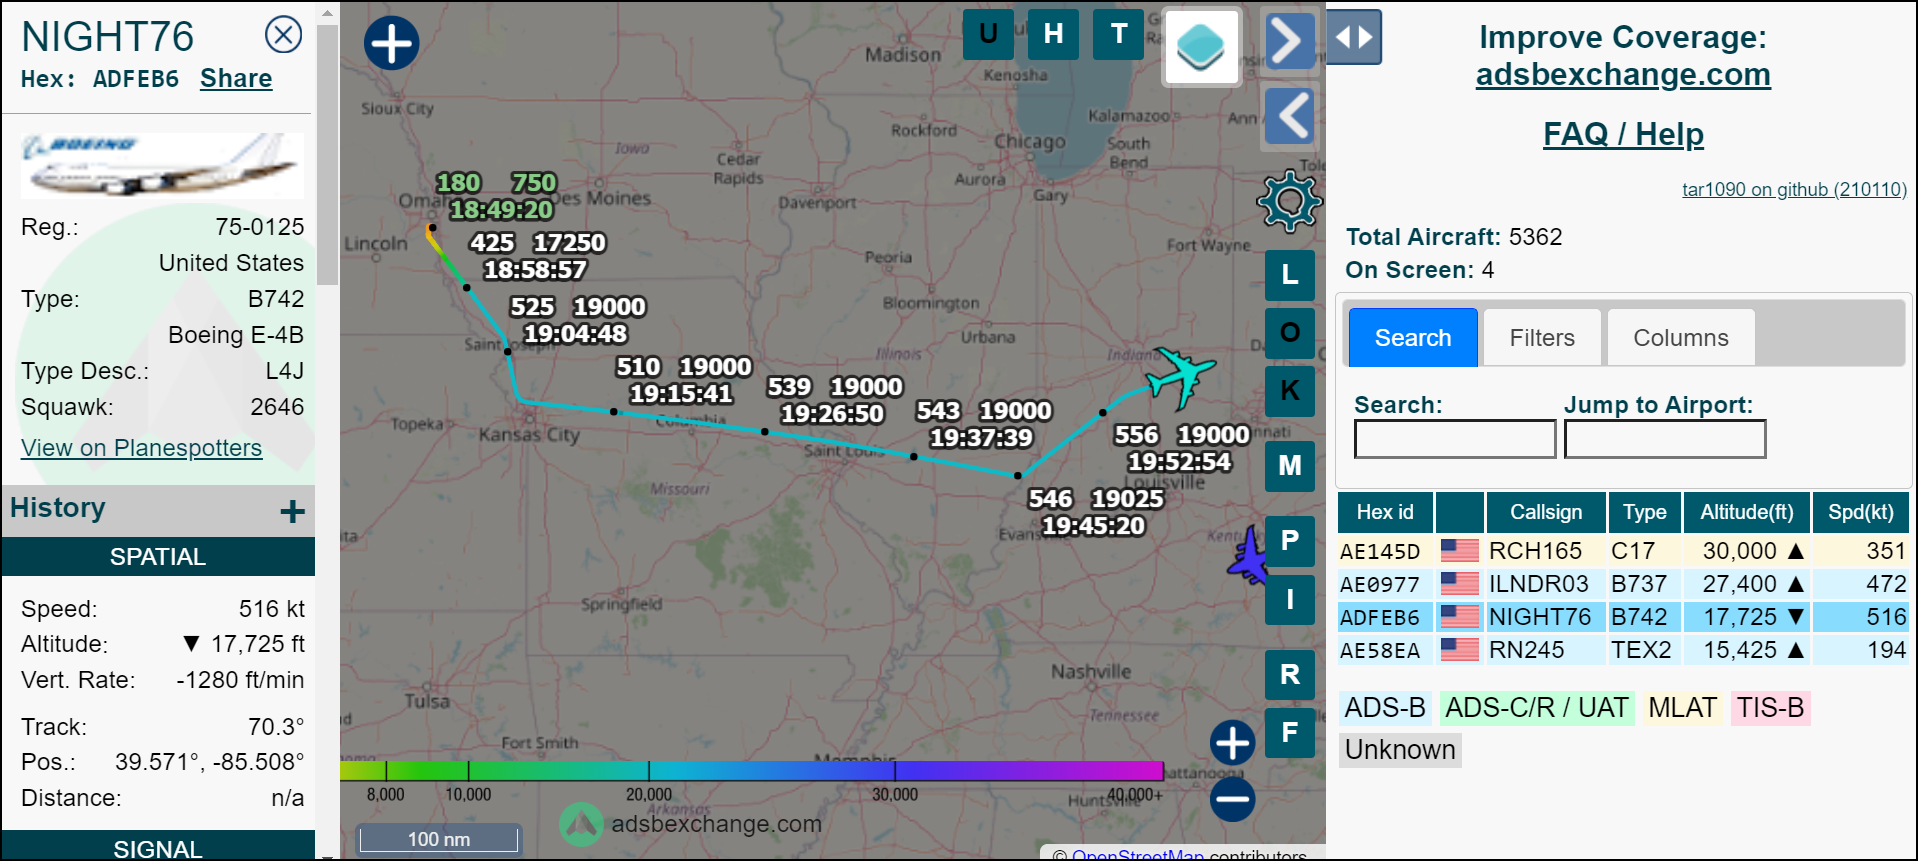Toggle the P map option button

1290,541
